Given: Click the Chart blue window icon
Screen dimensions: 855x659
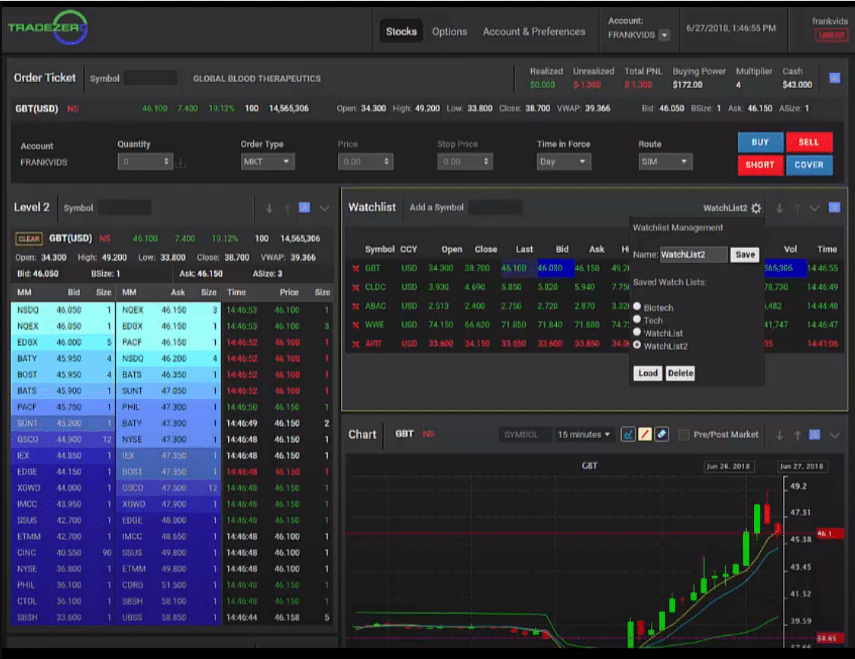Looking at the screenshot, I should pos(815,434).
